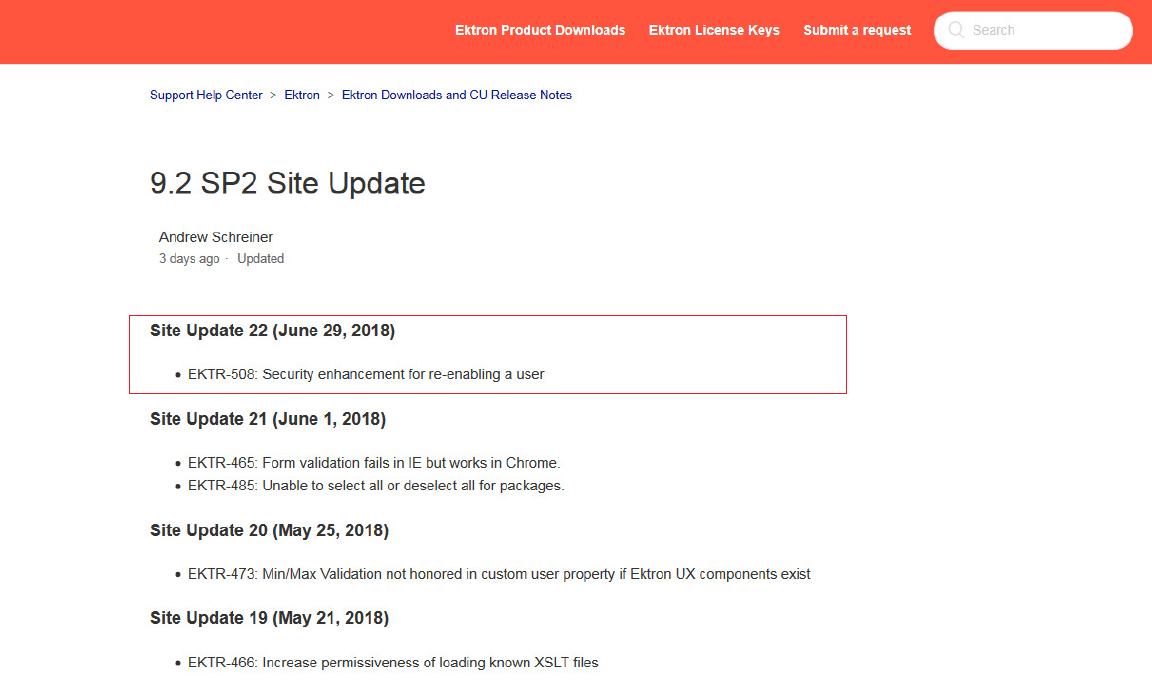Select heading Site Update 20 (May 25, 2018)

(x=270, y=531)
